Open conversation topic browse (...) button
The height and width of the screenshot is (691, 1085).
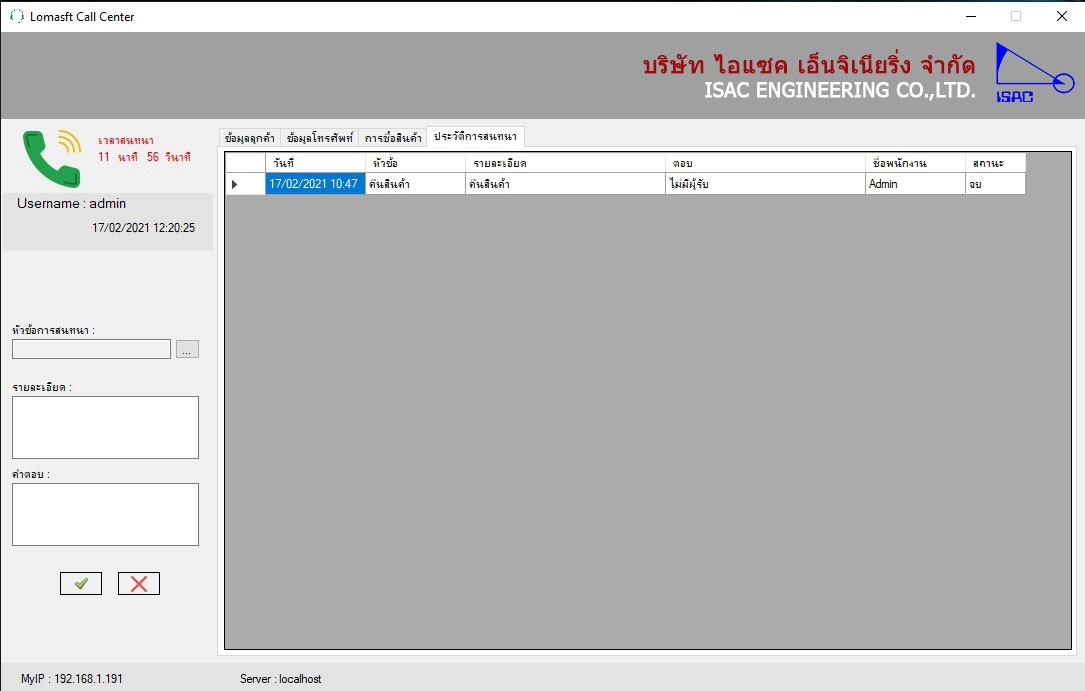point(188,349)
